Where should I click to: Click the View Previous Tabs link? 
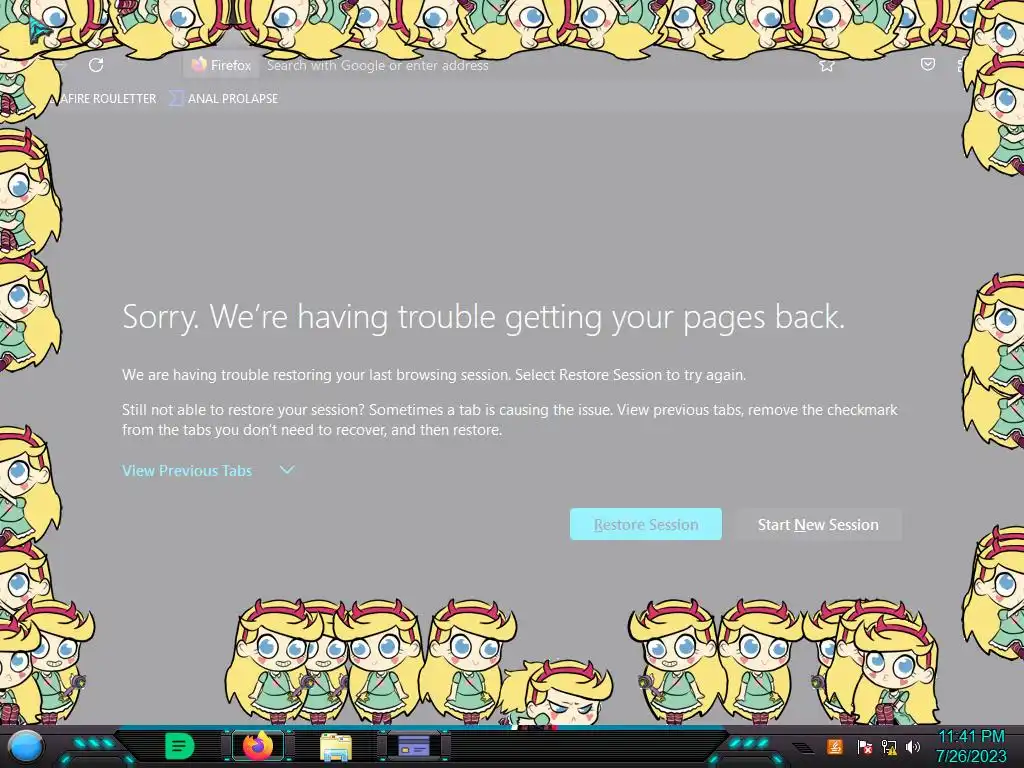pyautogui.click(x=187, y=471)
